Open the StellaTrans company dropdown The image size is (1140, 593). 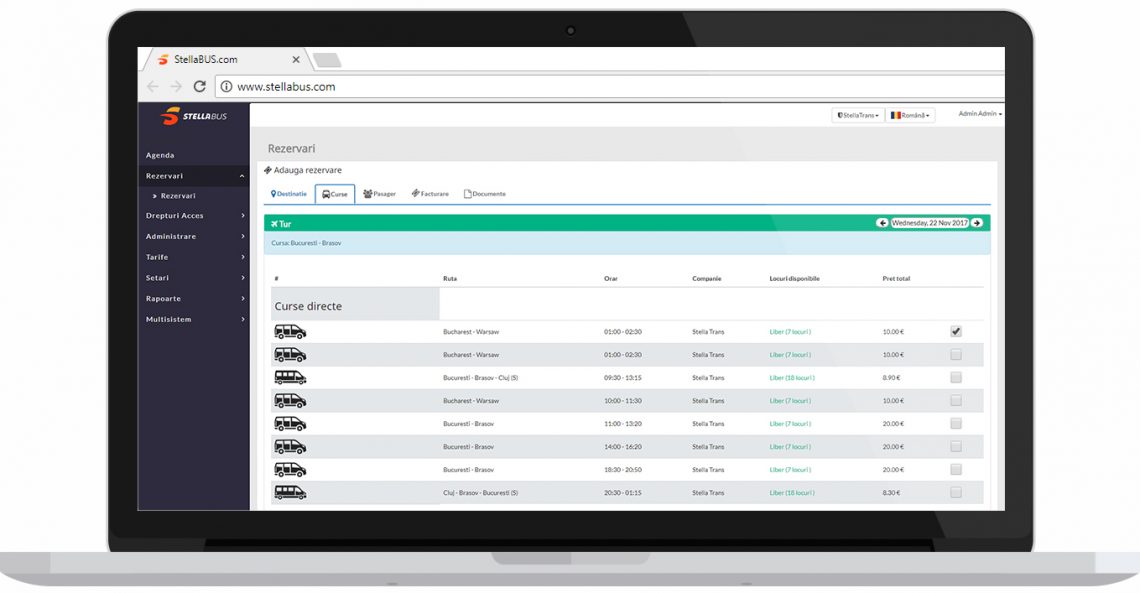[858, 116]
